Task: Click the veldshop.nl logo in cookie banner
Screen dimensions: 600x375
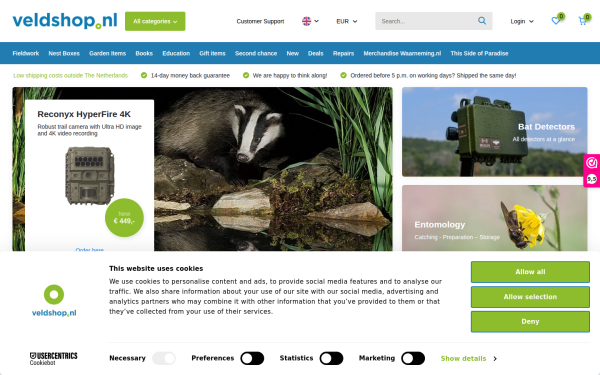Action: (54, 301)
